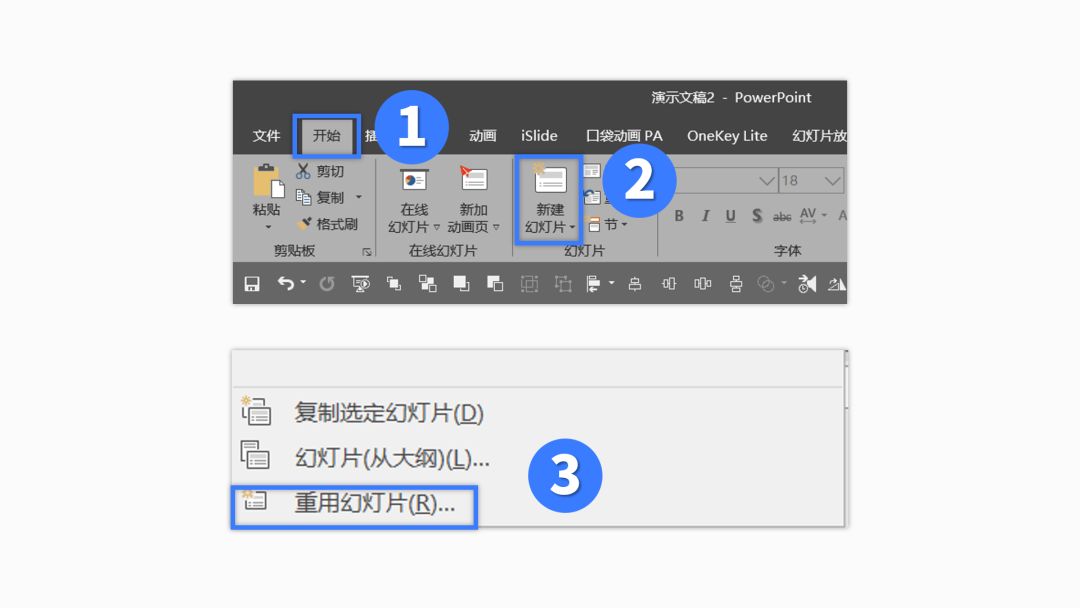Click the Align objects icon in quick toolbar
Viewport: 1080px width, 608px height.
pos(592,284)
